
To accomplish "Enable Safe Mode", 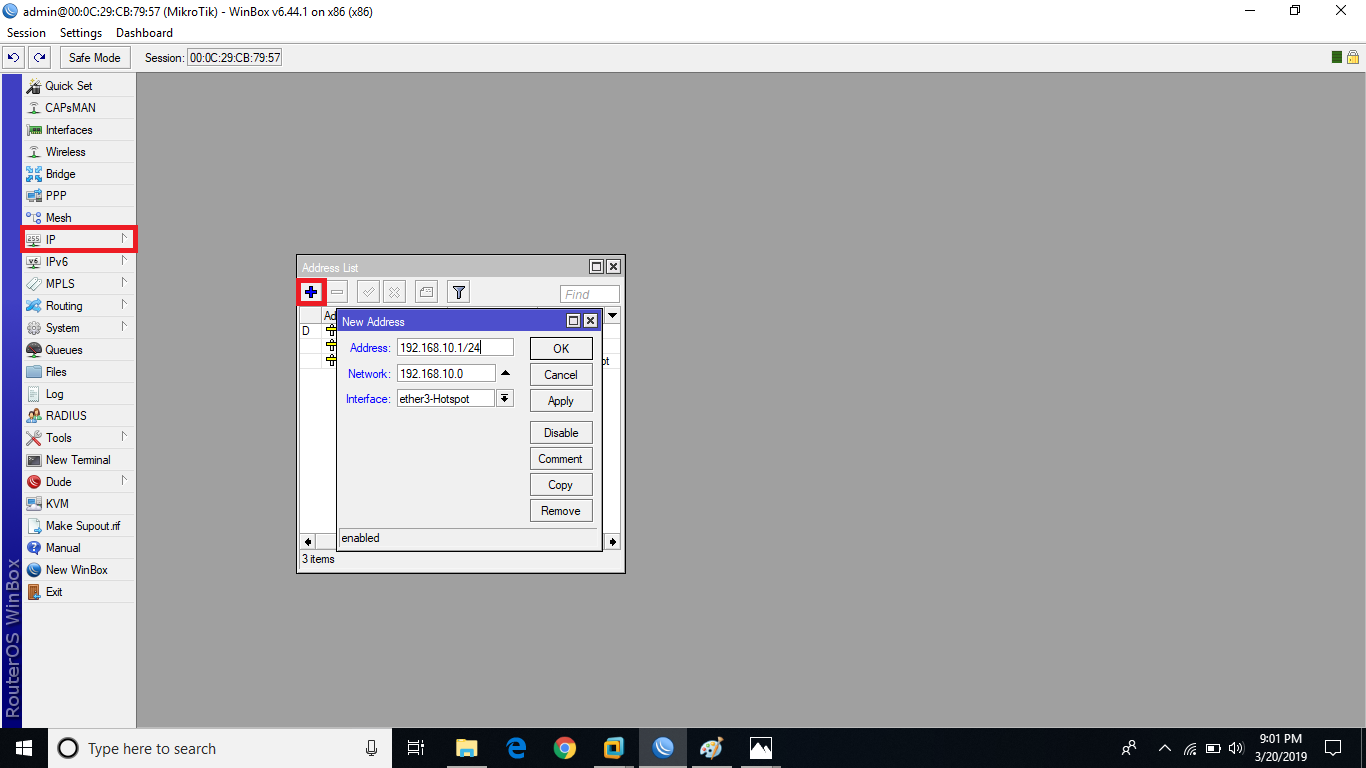I will [x=94, y=57].
